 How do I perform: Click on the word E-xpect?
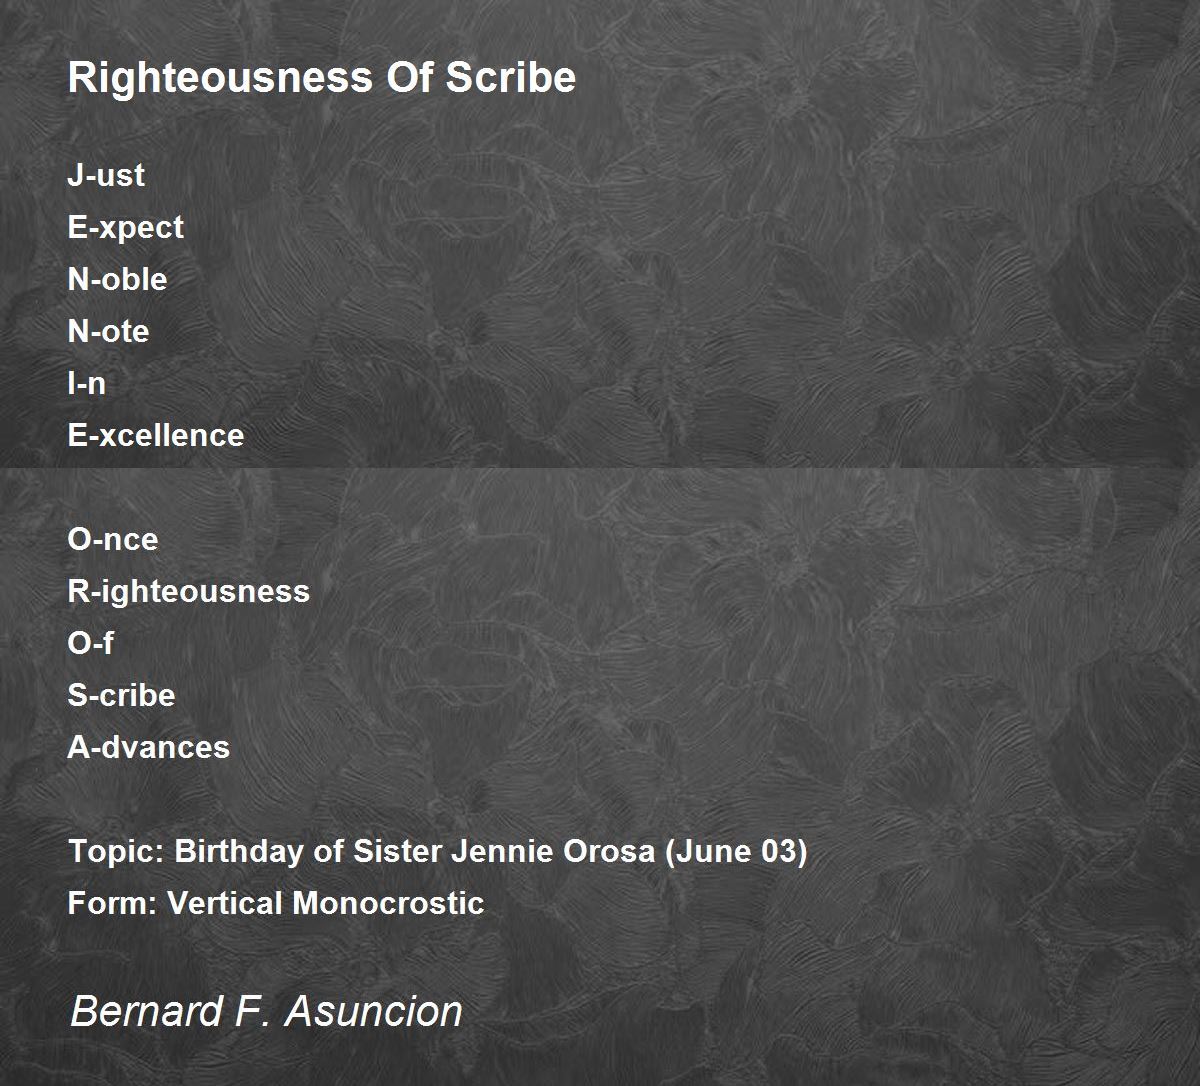[x=126, y=228]
